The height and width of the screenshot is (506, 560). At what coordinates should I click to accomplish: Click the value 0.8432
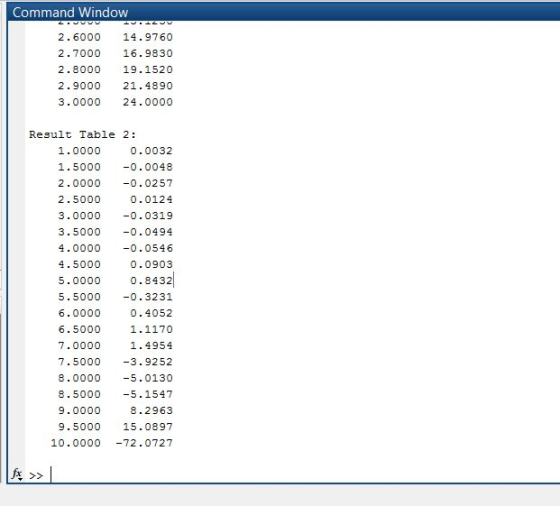151,281
